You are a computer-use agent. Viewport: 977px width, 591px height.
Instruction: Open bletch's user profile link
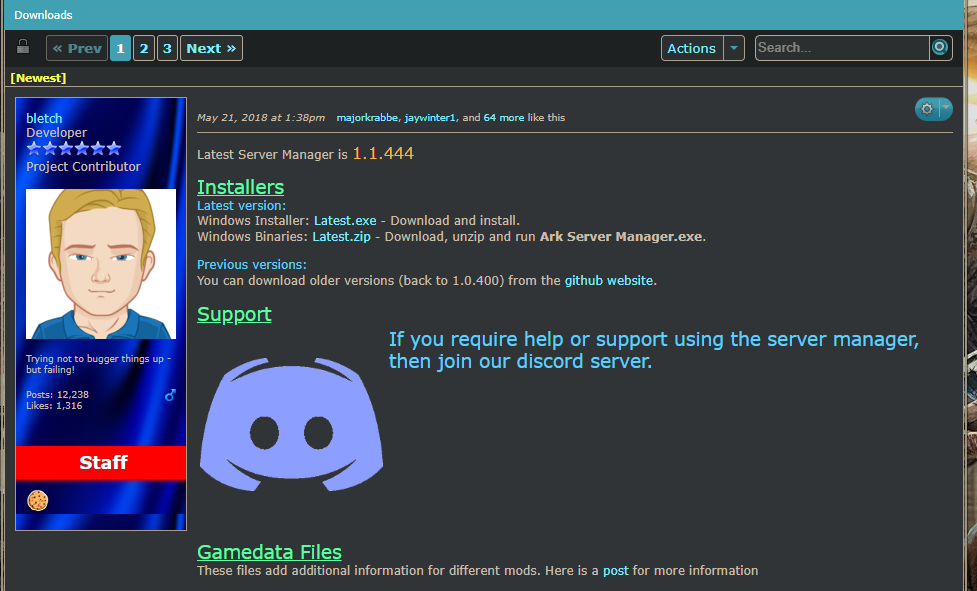[44, 118]
